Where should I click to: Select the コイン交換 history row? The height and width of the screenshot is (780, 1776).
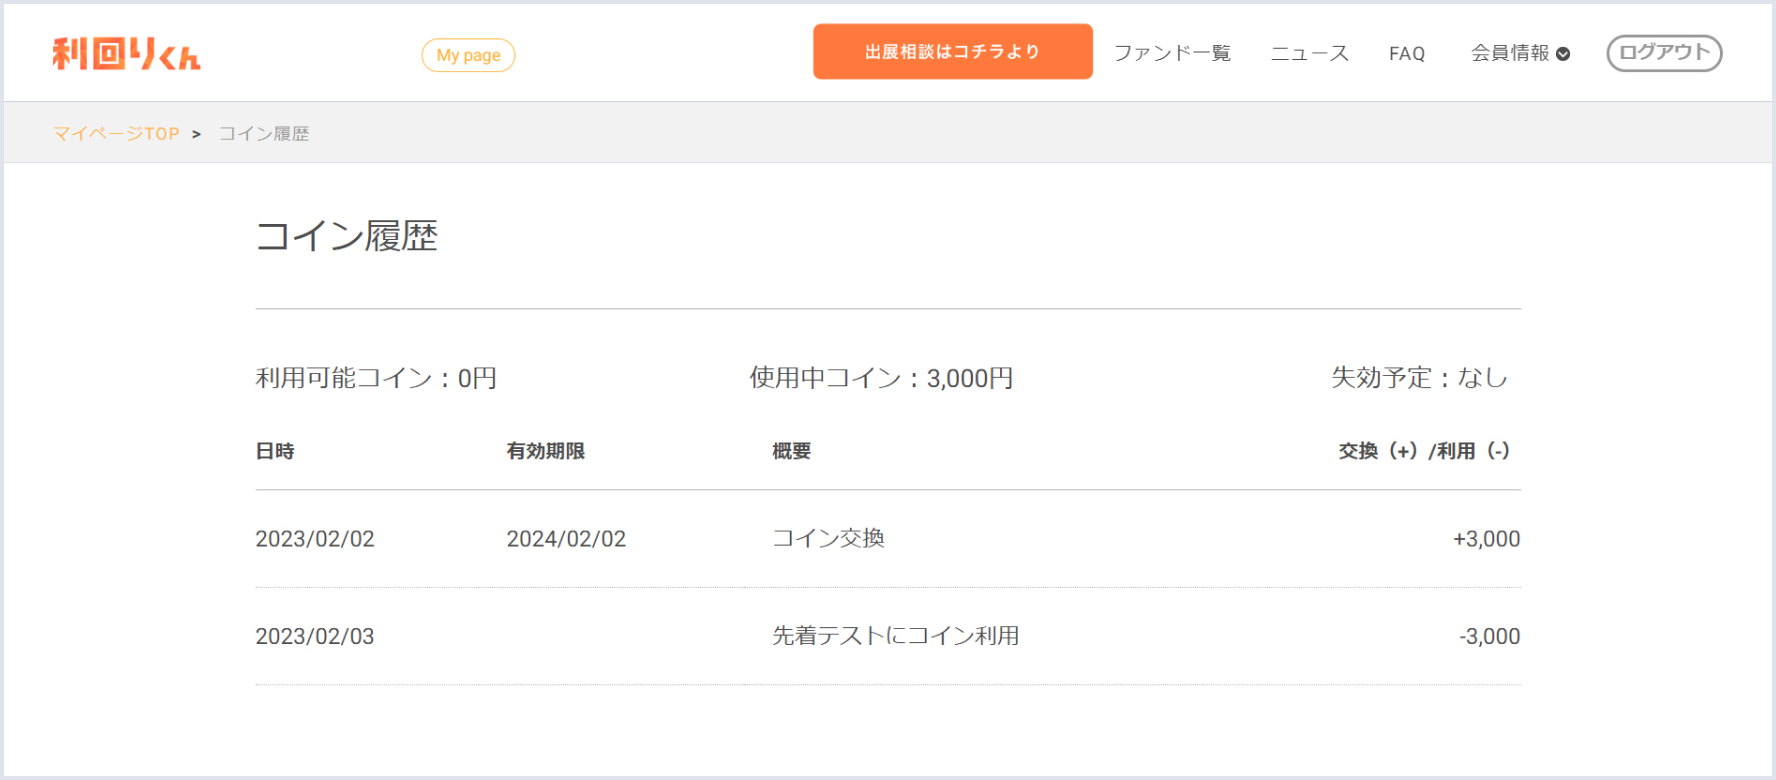coord(888,538)
